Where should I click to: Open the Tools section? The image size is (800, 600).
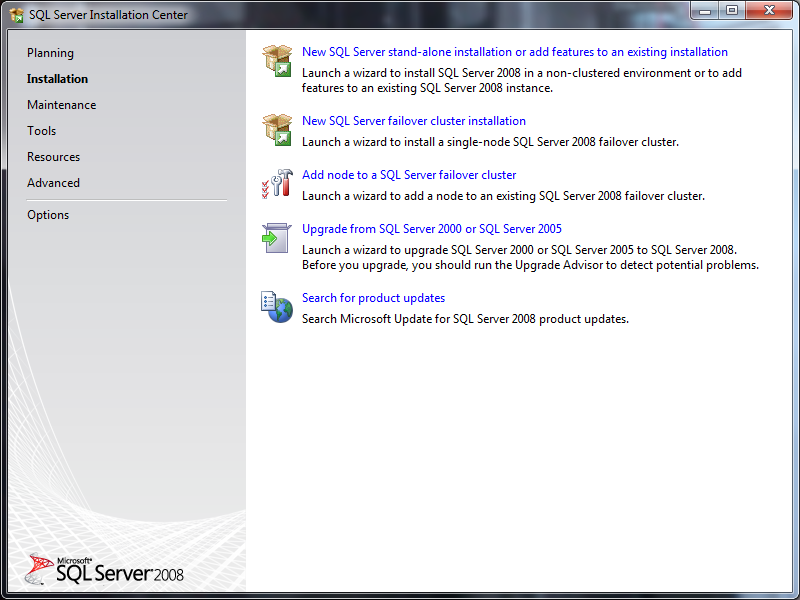[x=41, y=131]
